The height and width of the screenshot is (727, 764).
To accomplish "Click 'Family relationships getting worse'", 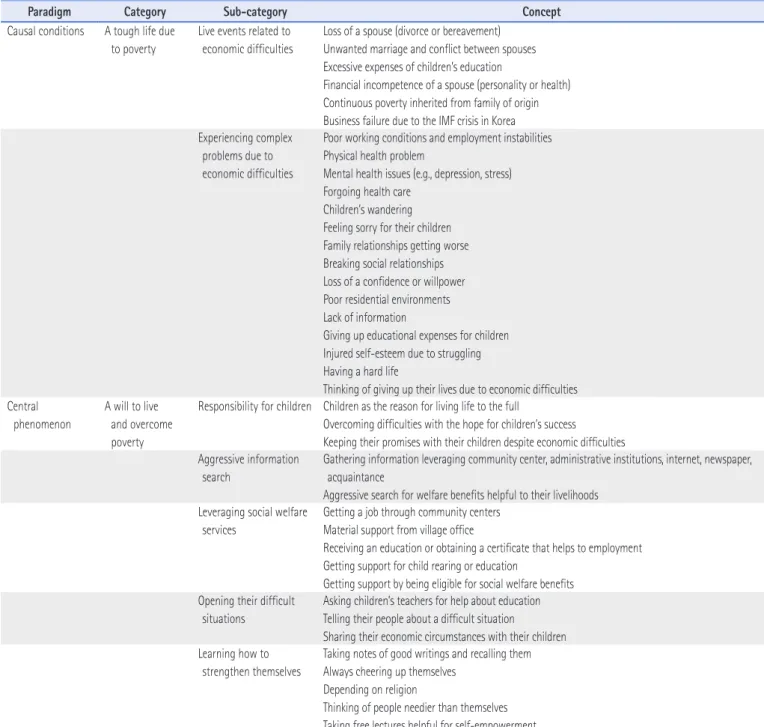I will click(x=396, y=246).
